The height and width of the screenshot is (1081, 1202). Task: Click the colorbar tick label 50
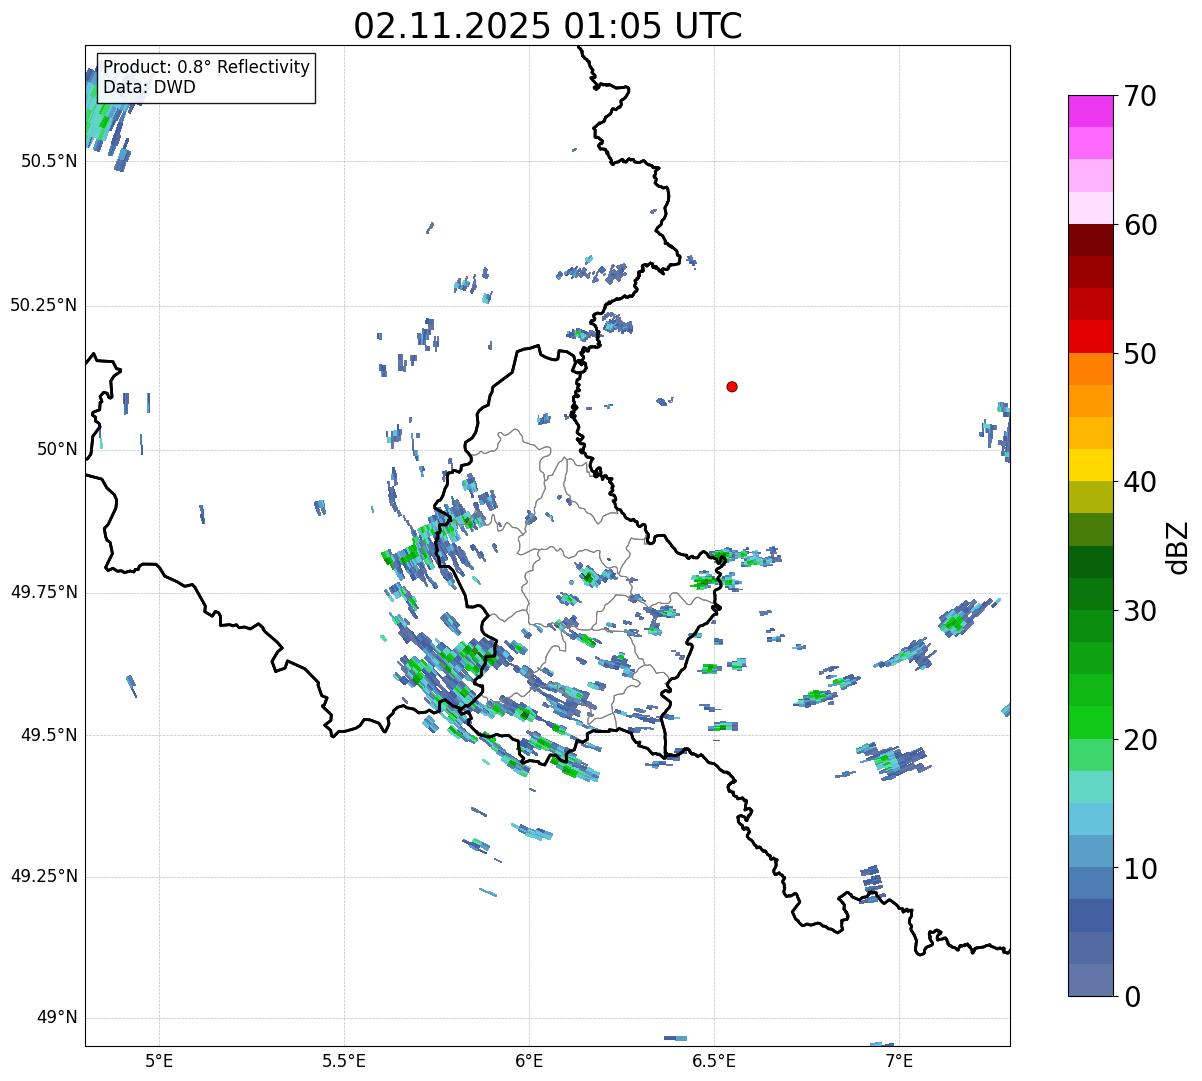tap(1139, 354)
